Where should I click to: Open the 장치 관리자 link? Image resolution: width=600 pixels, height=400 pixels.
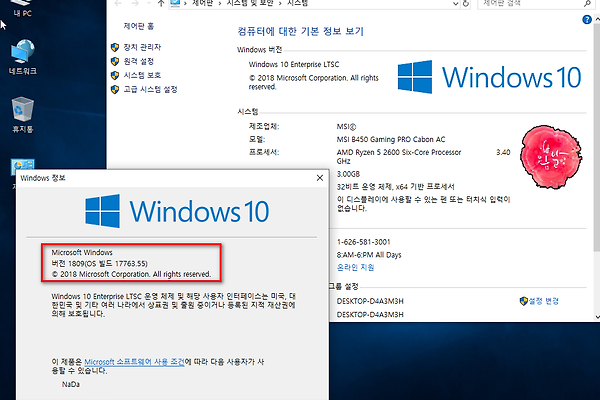(142, 47)
